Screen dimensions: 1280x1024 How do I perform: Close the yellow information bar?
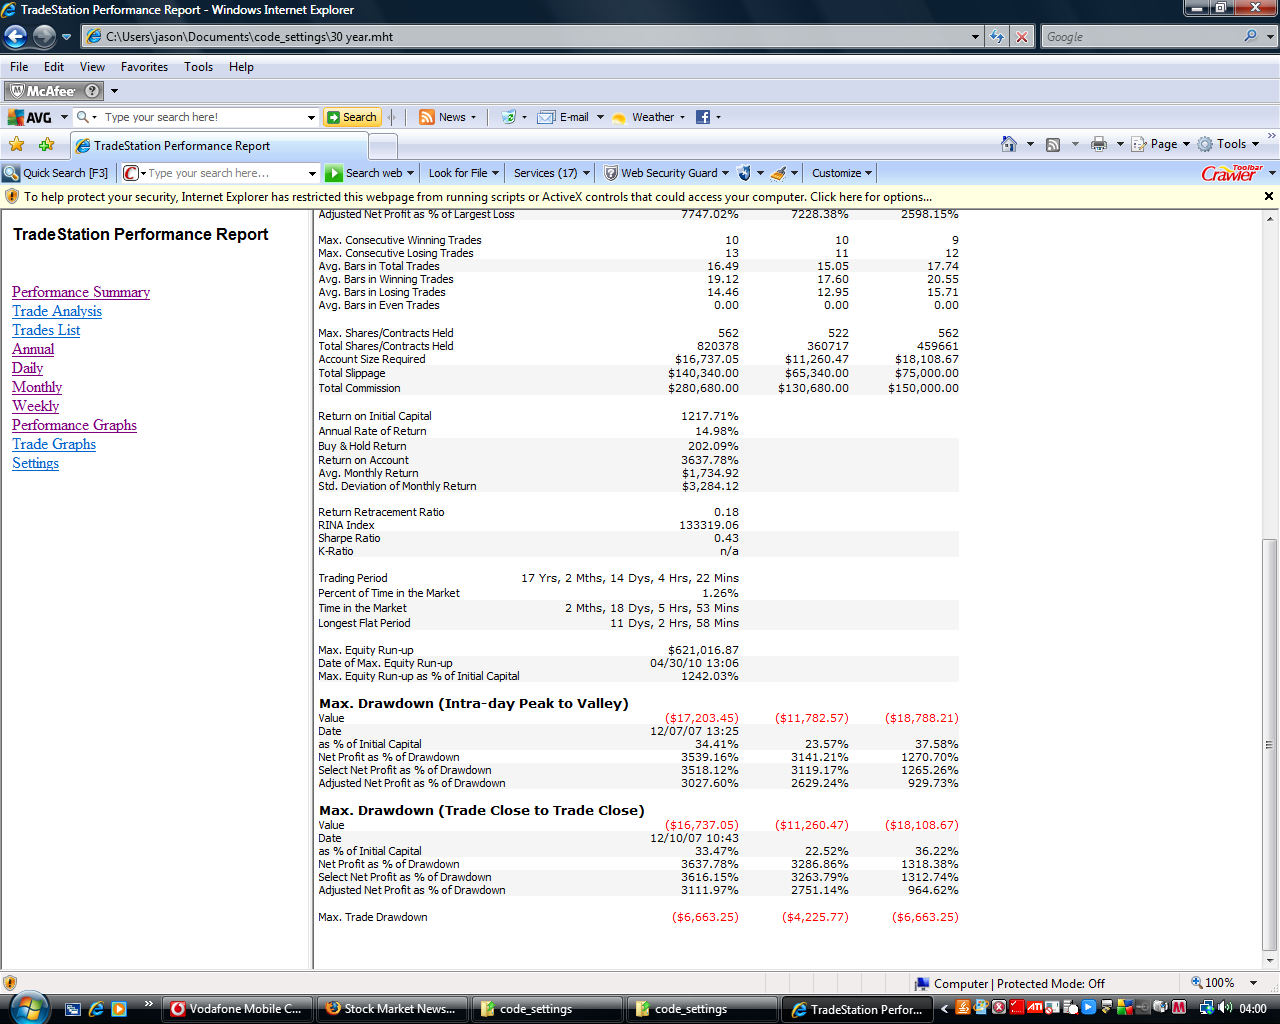coord(1269,196)
